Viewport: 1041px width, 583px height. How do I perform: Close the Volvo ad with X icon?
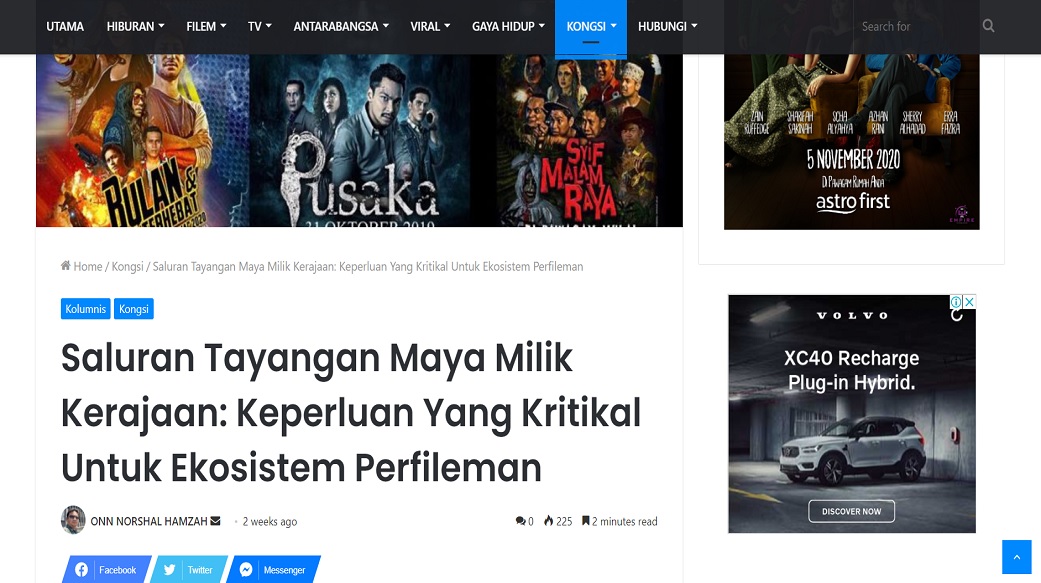pyautogui.click(x=969, y=302)
